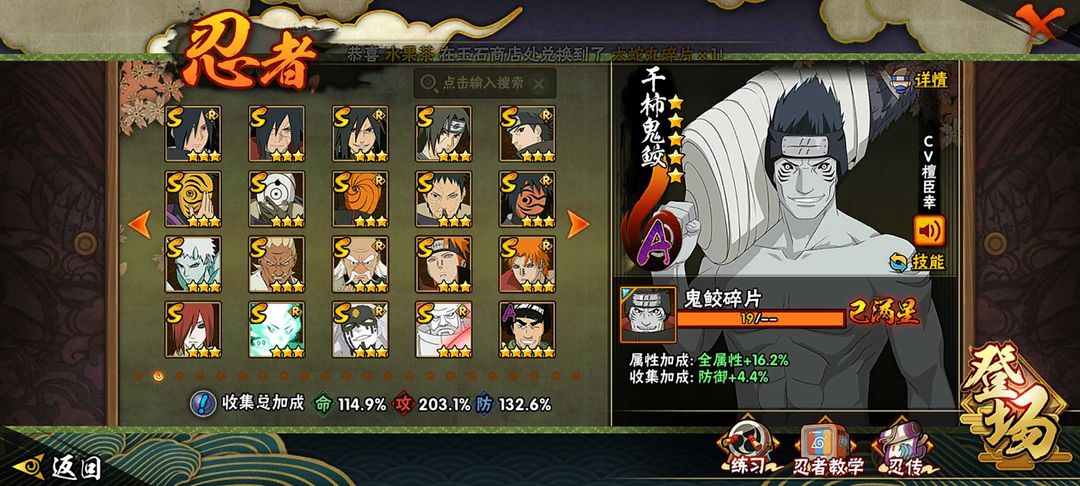This screenshot has width=1080, height=486.
Task: Open the 技能 skills icon
Action: pos(916,262)
